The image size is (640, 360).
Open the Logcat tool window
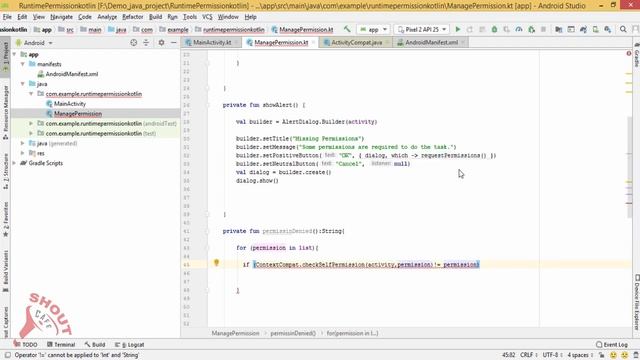point(129,344)
